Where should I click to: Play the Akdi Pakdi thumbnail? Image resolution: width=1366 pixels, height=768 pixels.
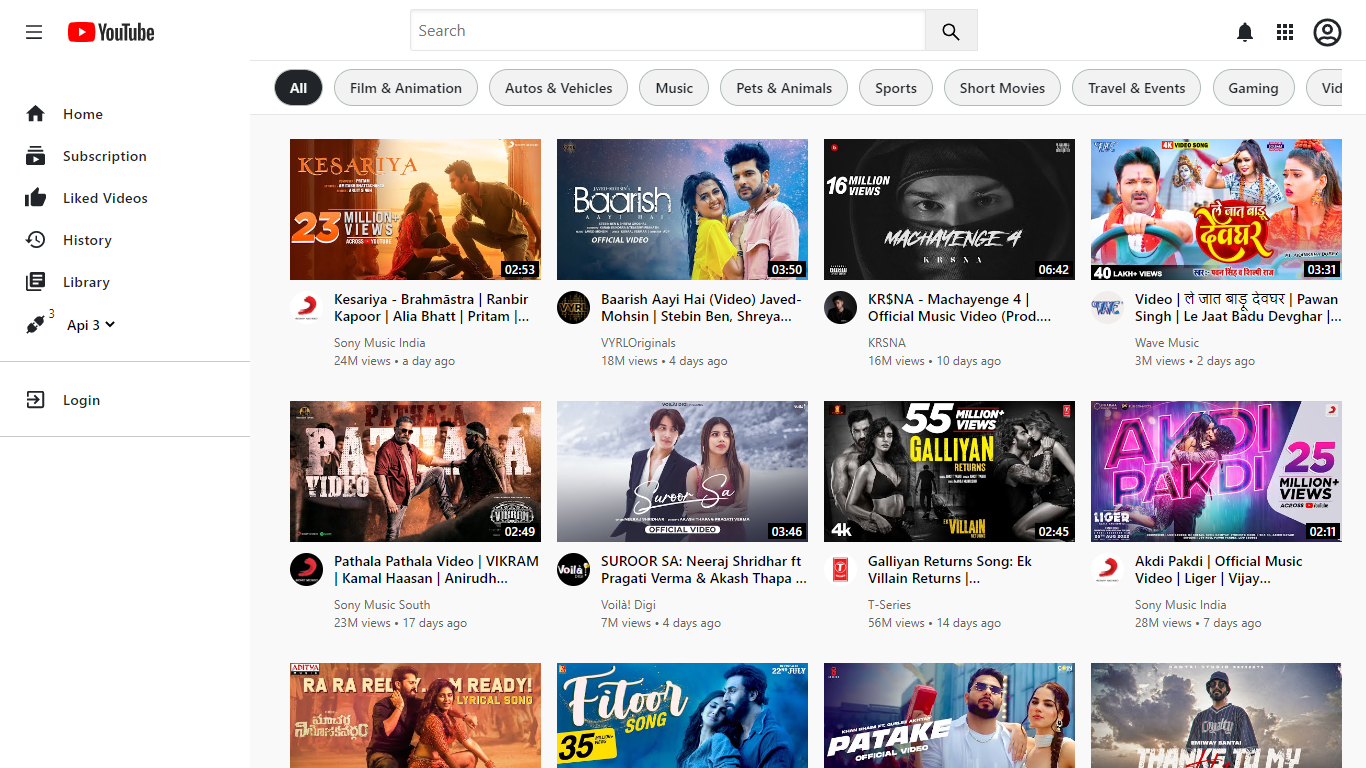tap(1216, 471)
